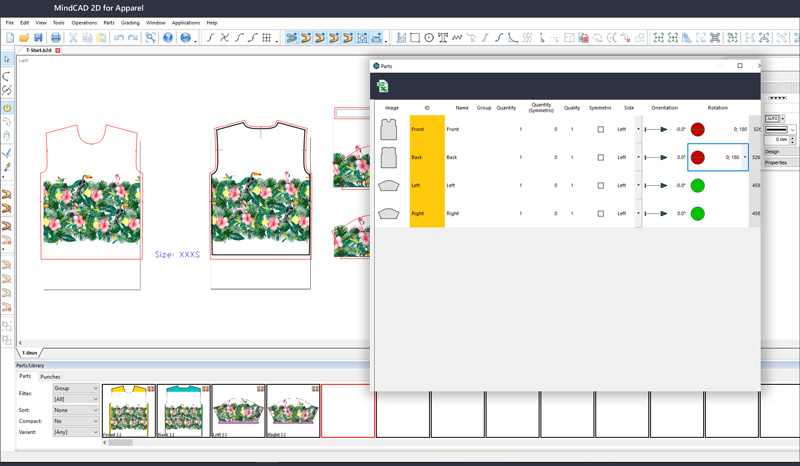Switch to the Punches tab
The image size is (800, 466).
50,377
